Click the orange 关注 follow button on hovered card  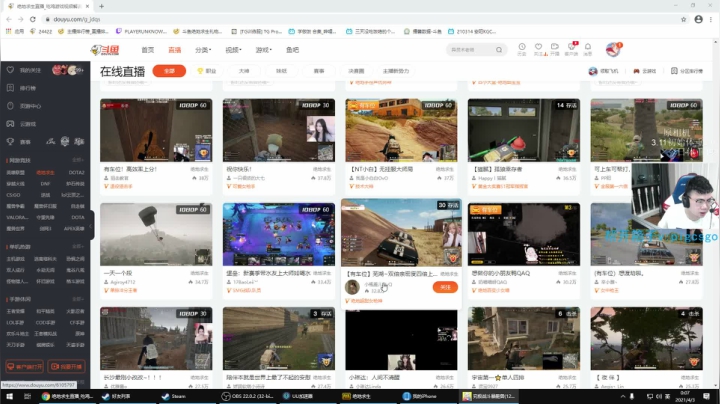[x=445, y=287]
